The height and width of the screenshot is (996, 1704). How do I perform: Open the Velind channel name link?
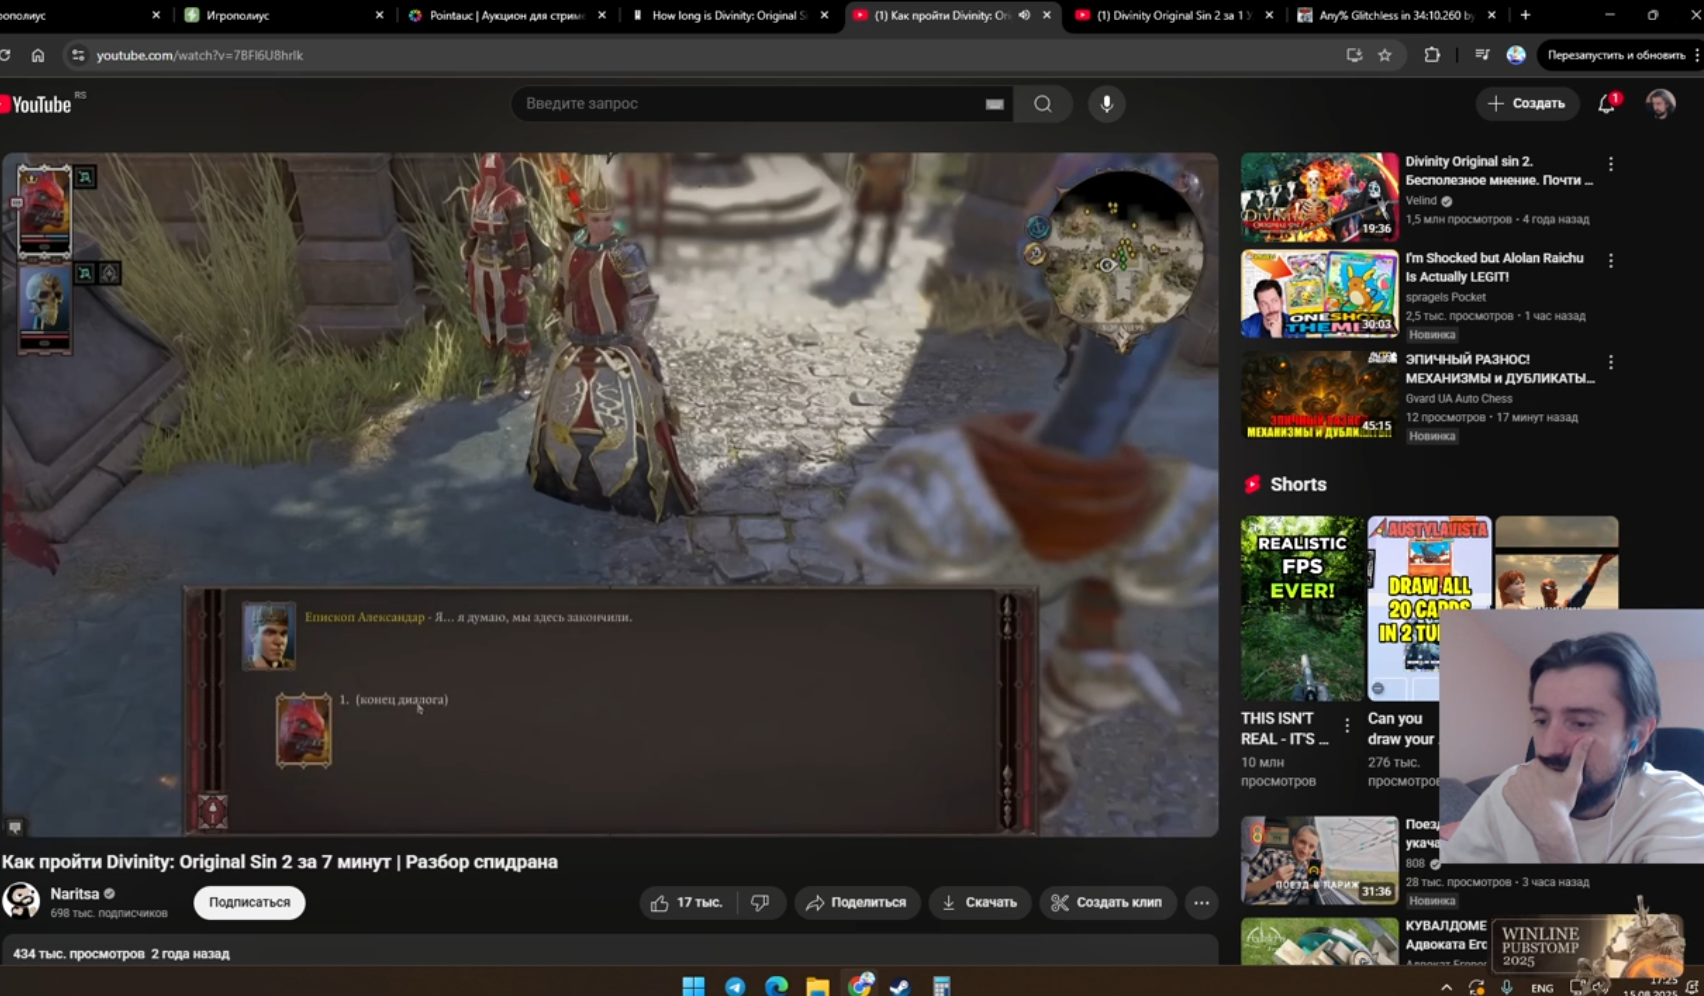tap(1421, 201)
